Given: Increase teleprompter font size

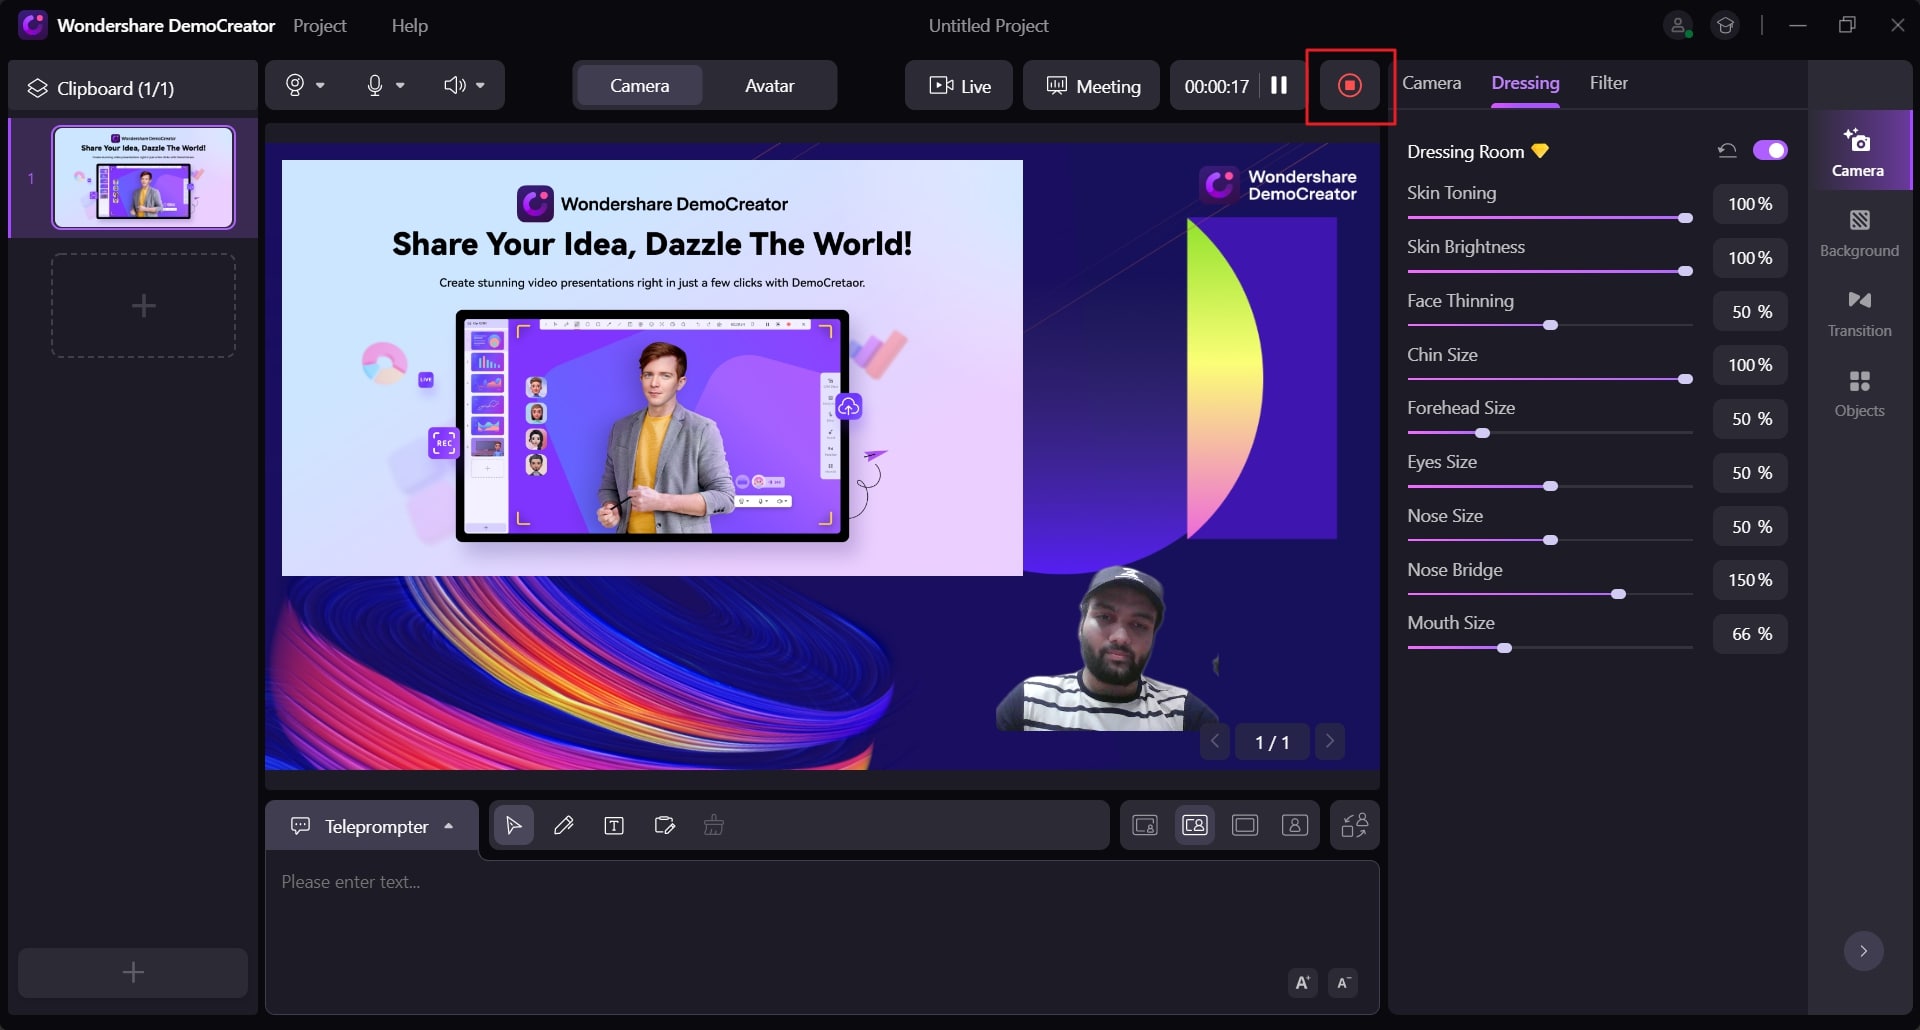Looking at the screenshot, I should coord(1302,982).
